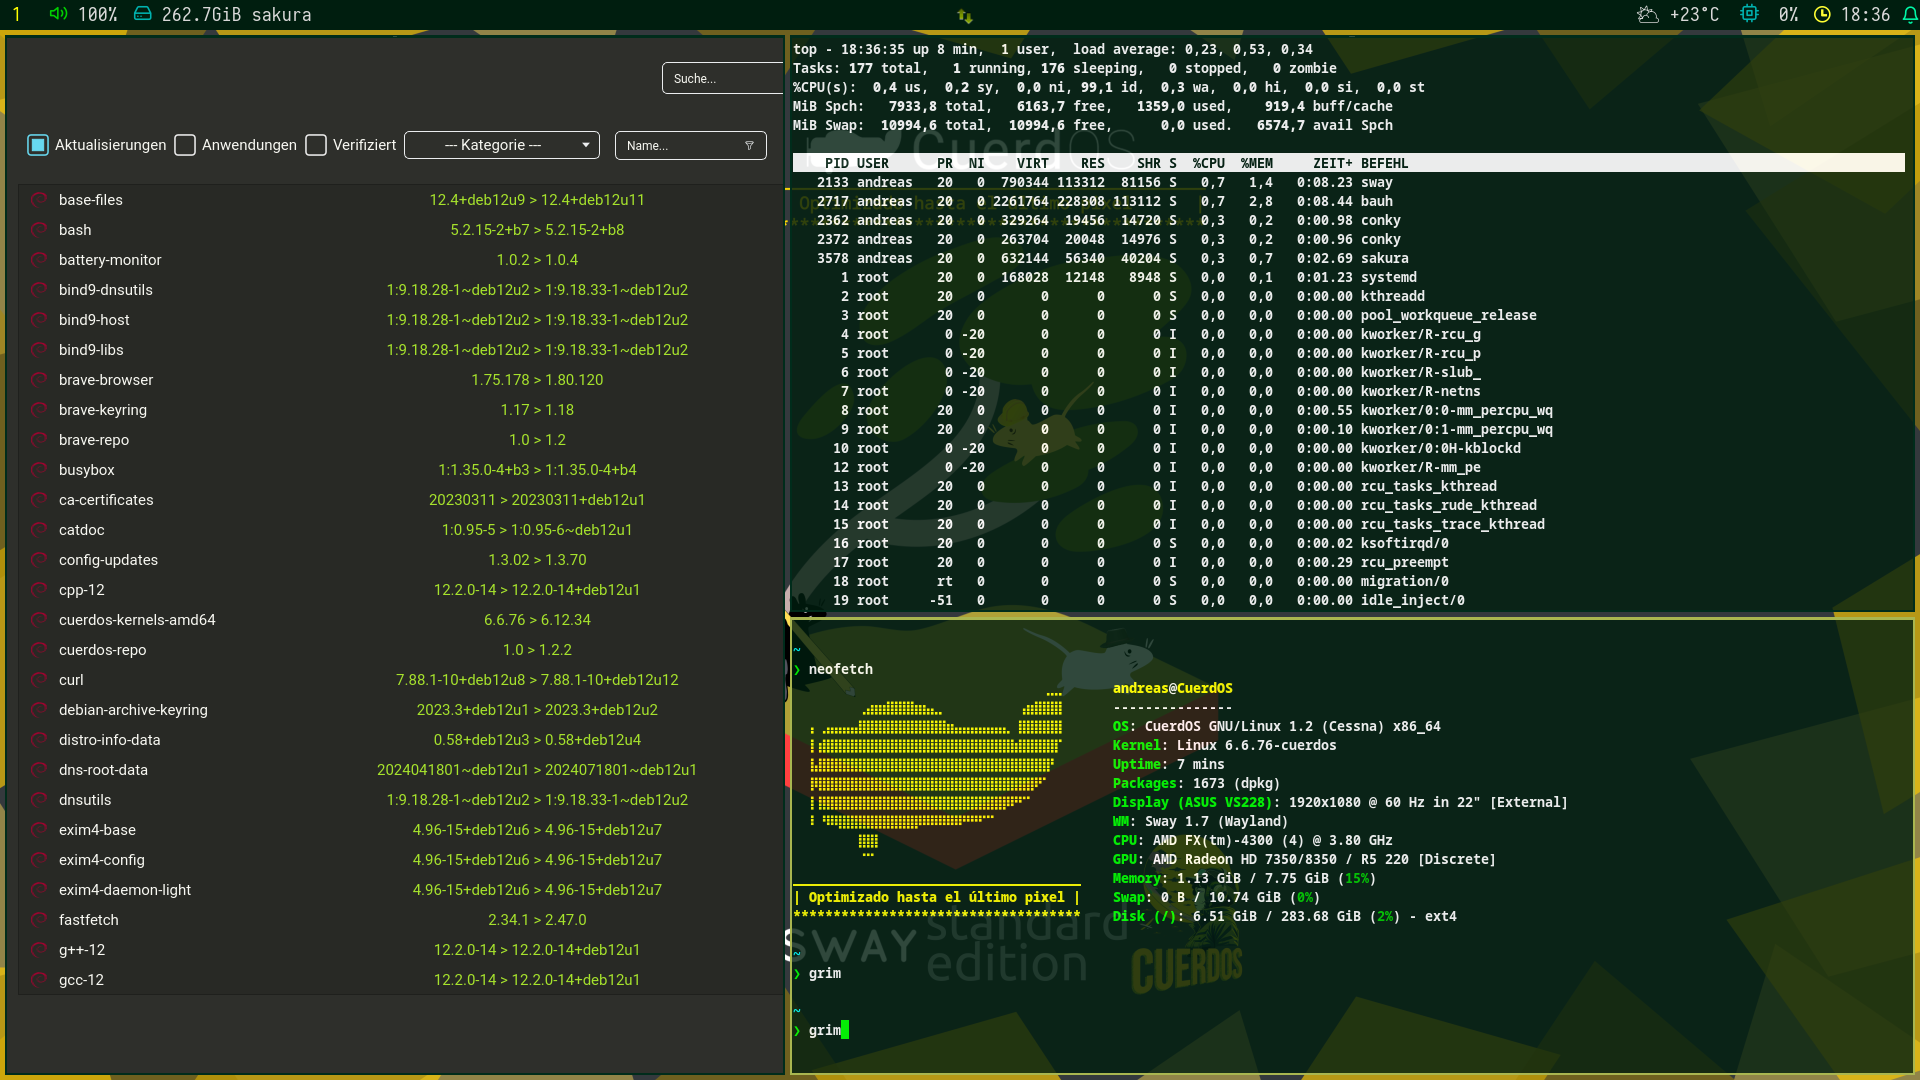The height and width of the screenshot is (1080, 1920).
Task: Click the Debian swirl icon next to brave-browser
Action: (x=39, y=380)
